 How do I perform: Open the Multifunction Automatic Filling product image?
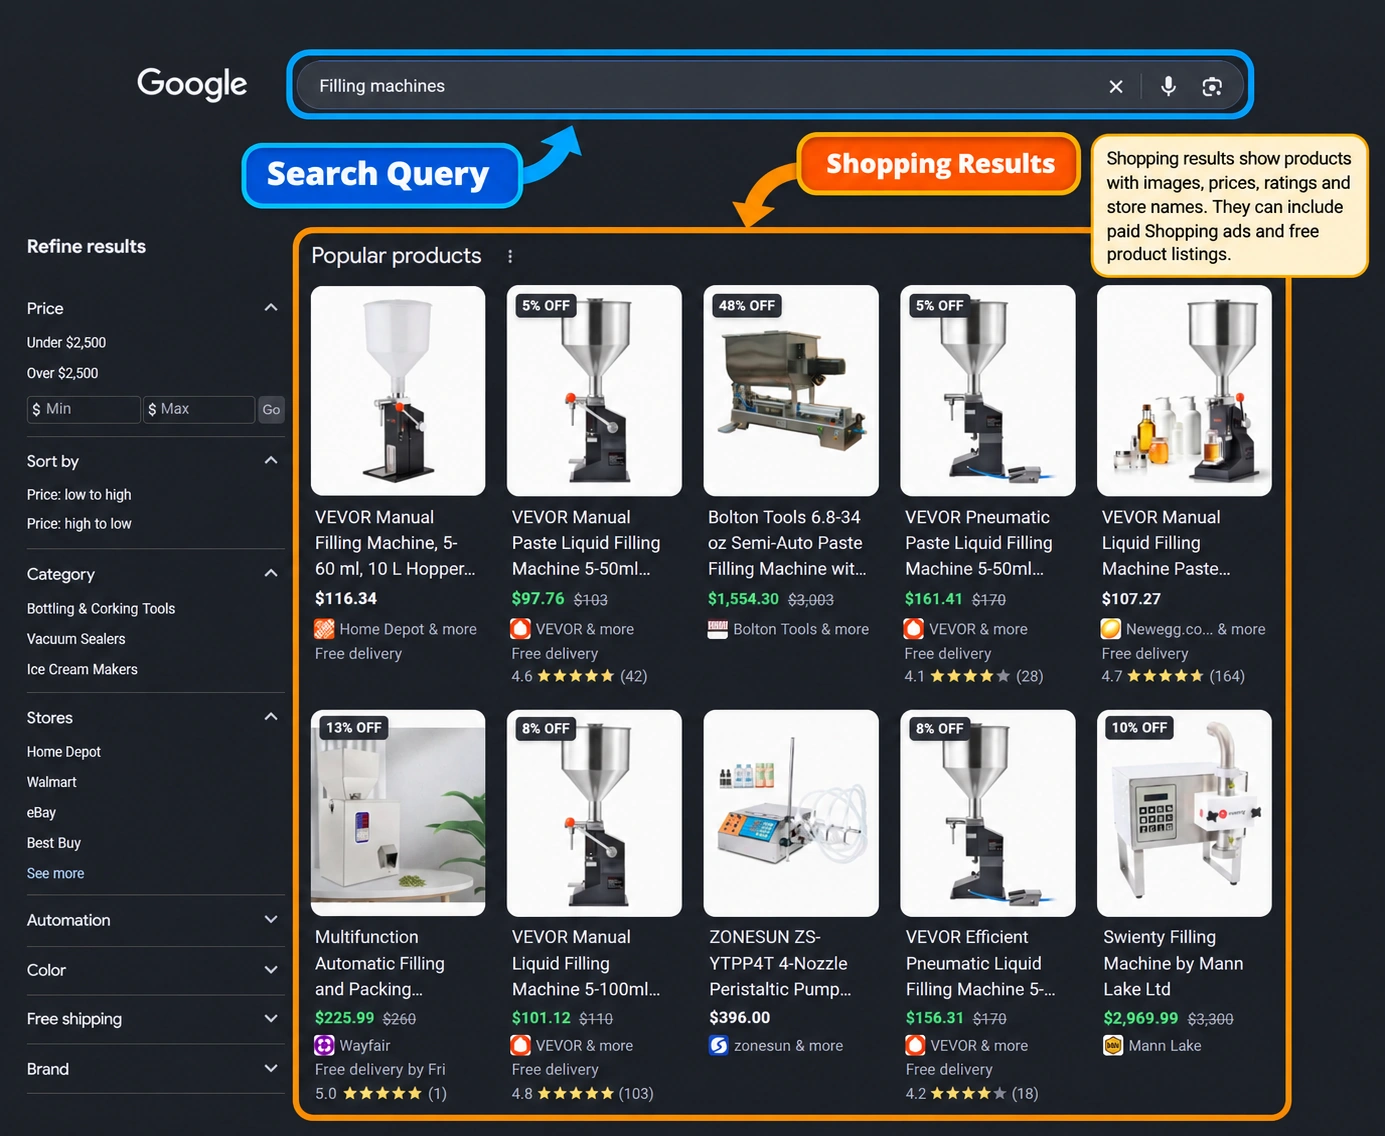[x=398, y=813]
